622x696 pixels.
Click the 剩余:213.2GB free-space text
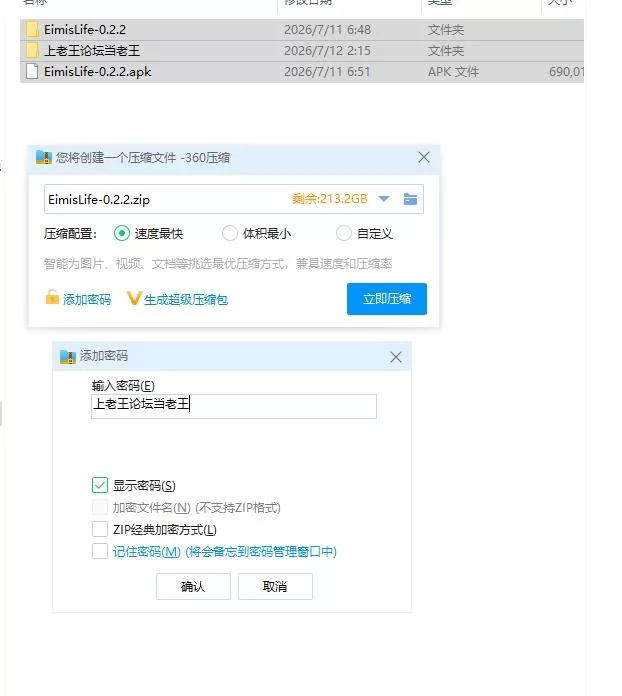click(330, 198)
